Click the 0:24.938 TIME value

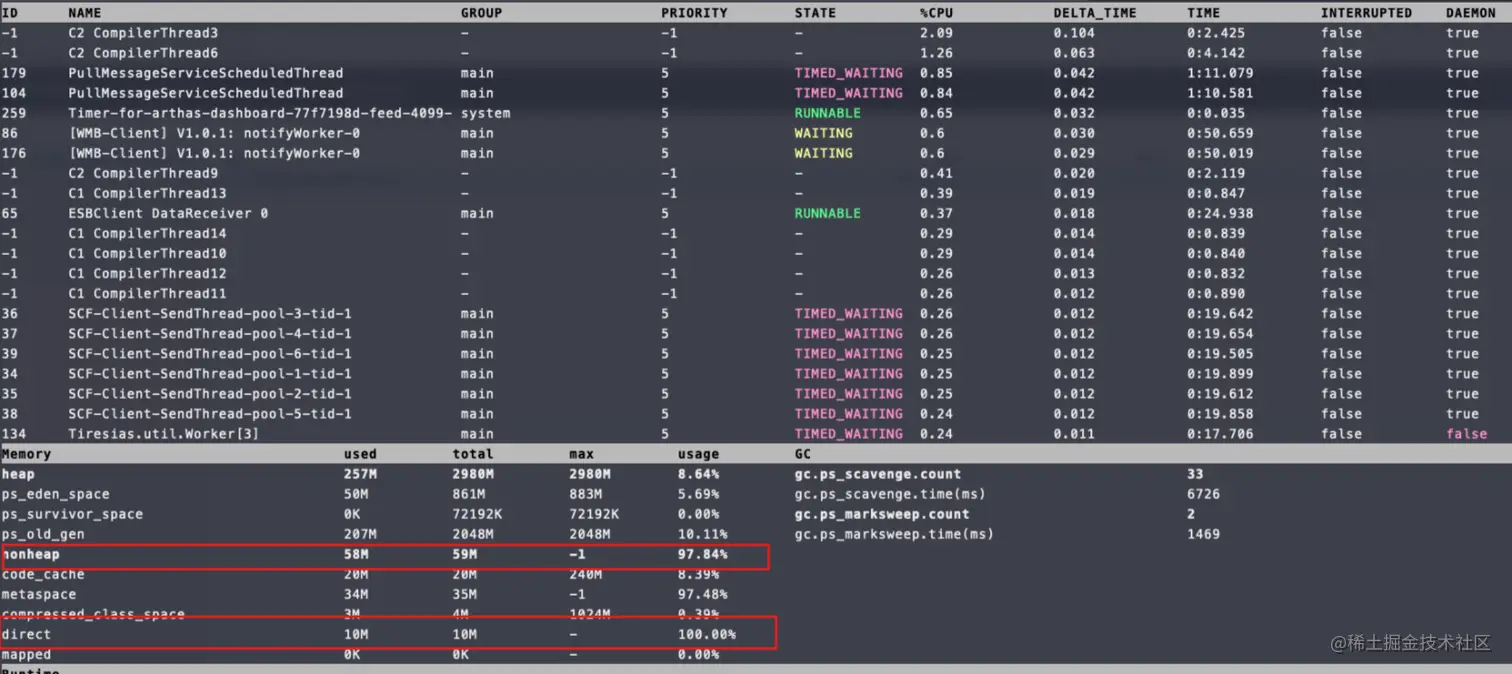click(1219, 213)
